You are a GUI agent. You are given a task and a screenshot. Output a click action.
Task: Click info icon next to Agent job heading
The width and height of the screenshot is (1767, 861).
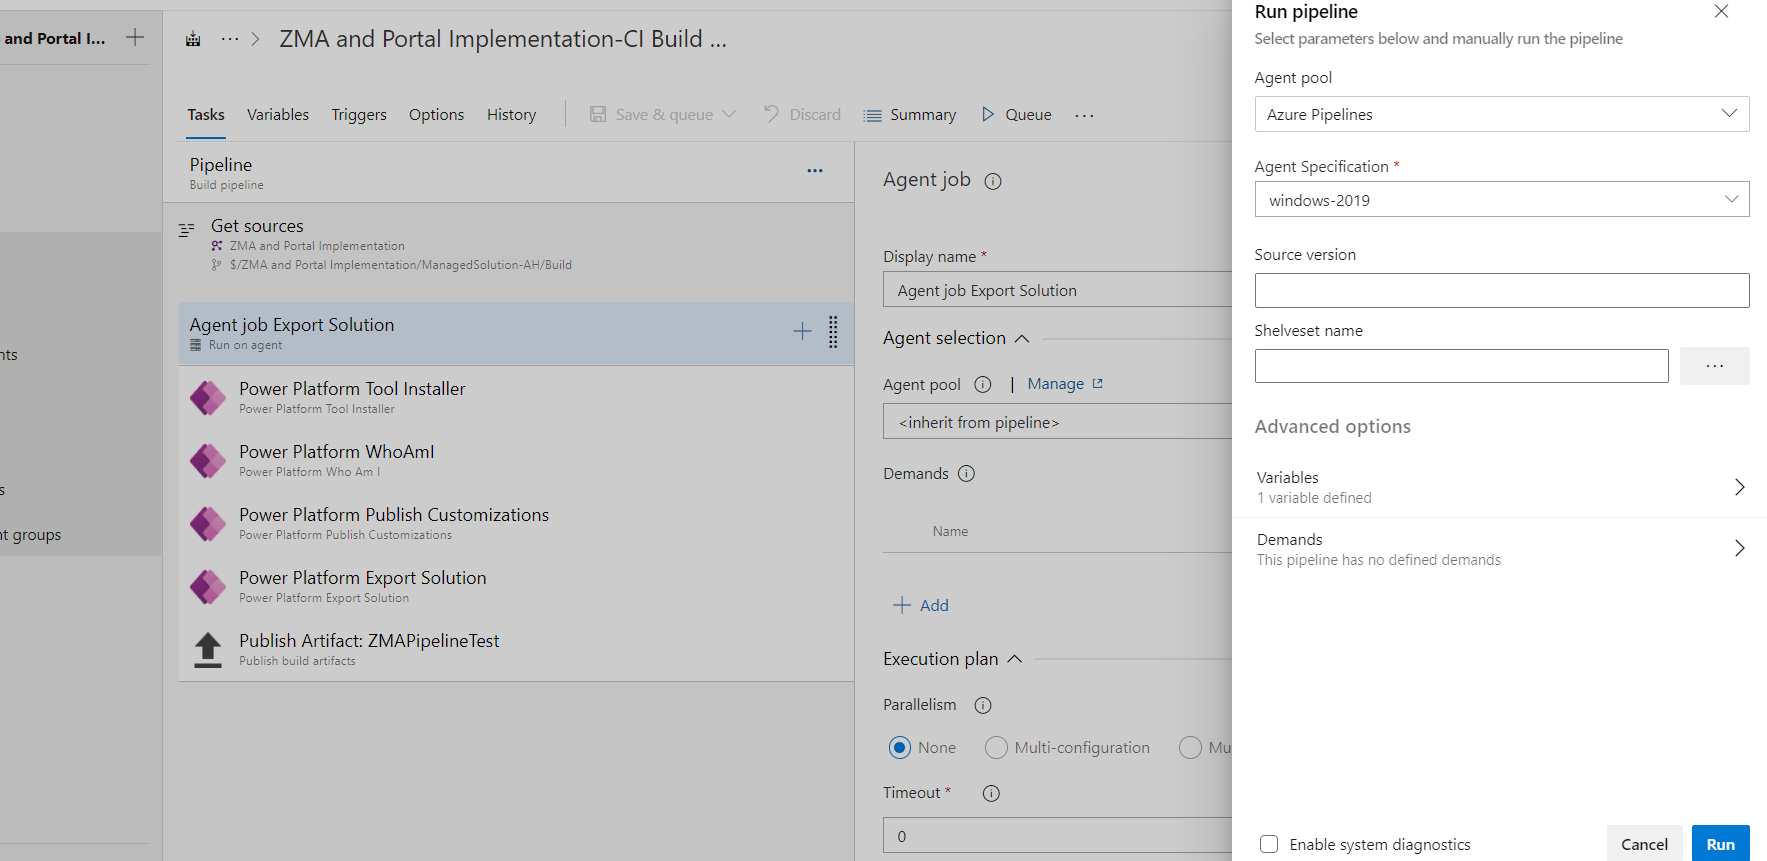(x=993, y=181)
